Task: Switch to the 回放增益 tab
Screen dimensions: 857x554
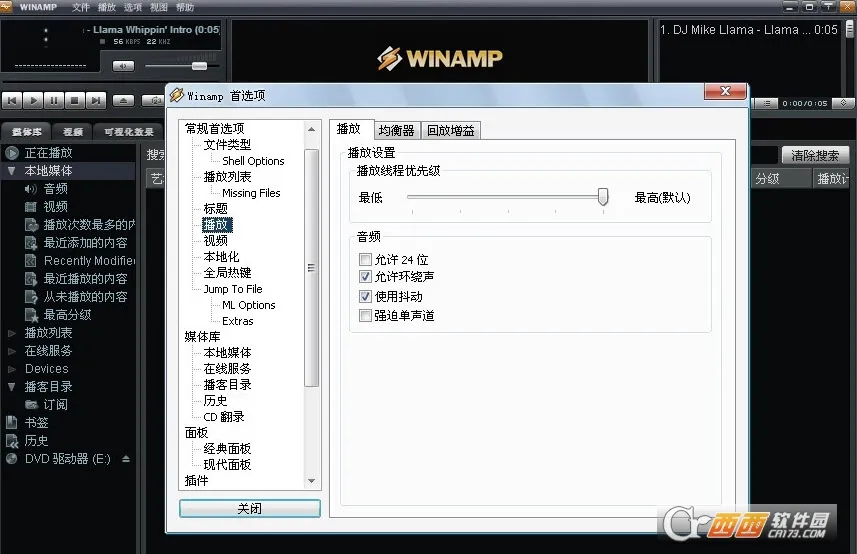Action: pyautogui.click(x=451, y=131)
